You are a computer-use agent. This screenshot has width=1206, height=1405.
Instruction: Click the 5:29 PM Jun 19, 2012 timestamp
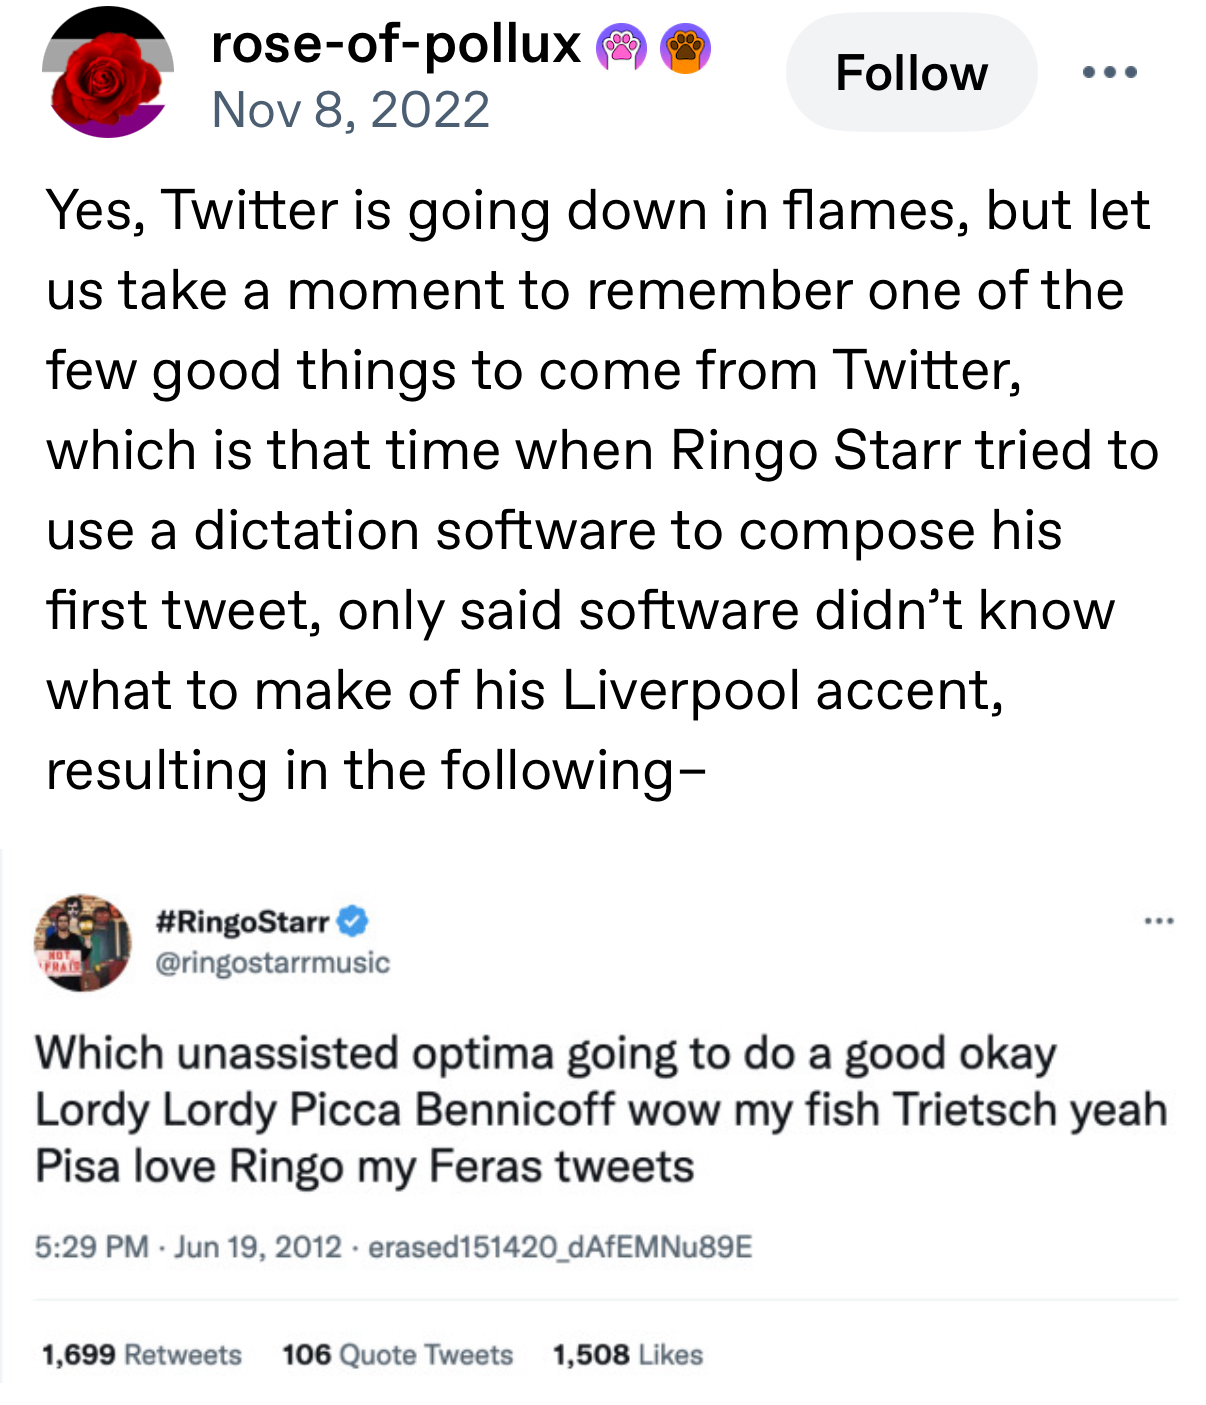(188, 1247)
